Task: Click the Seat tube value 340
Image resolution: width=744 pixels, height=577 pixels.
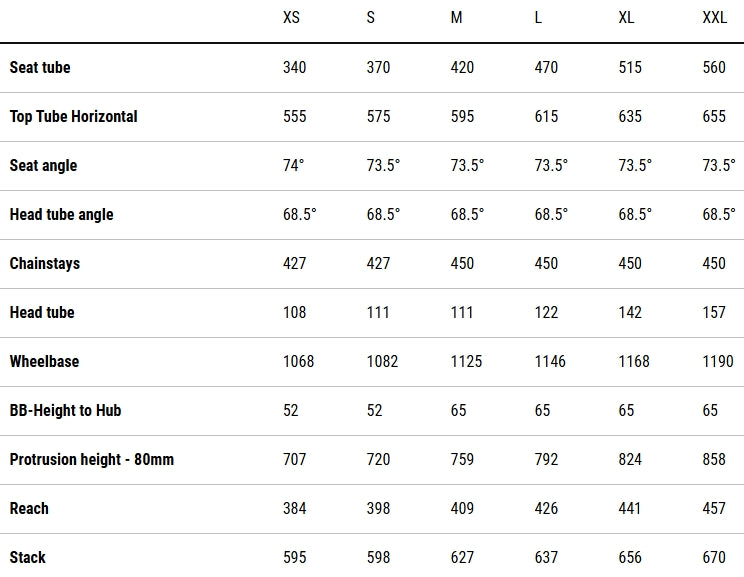Action: coord(295,67)
